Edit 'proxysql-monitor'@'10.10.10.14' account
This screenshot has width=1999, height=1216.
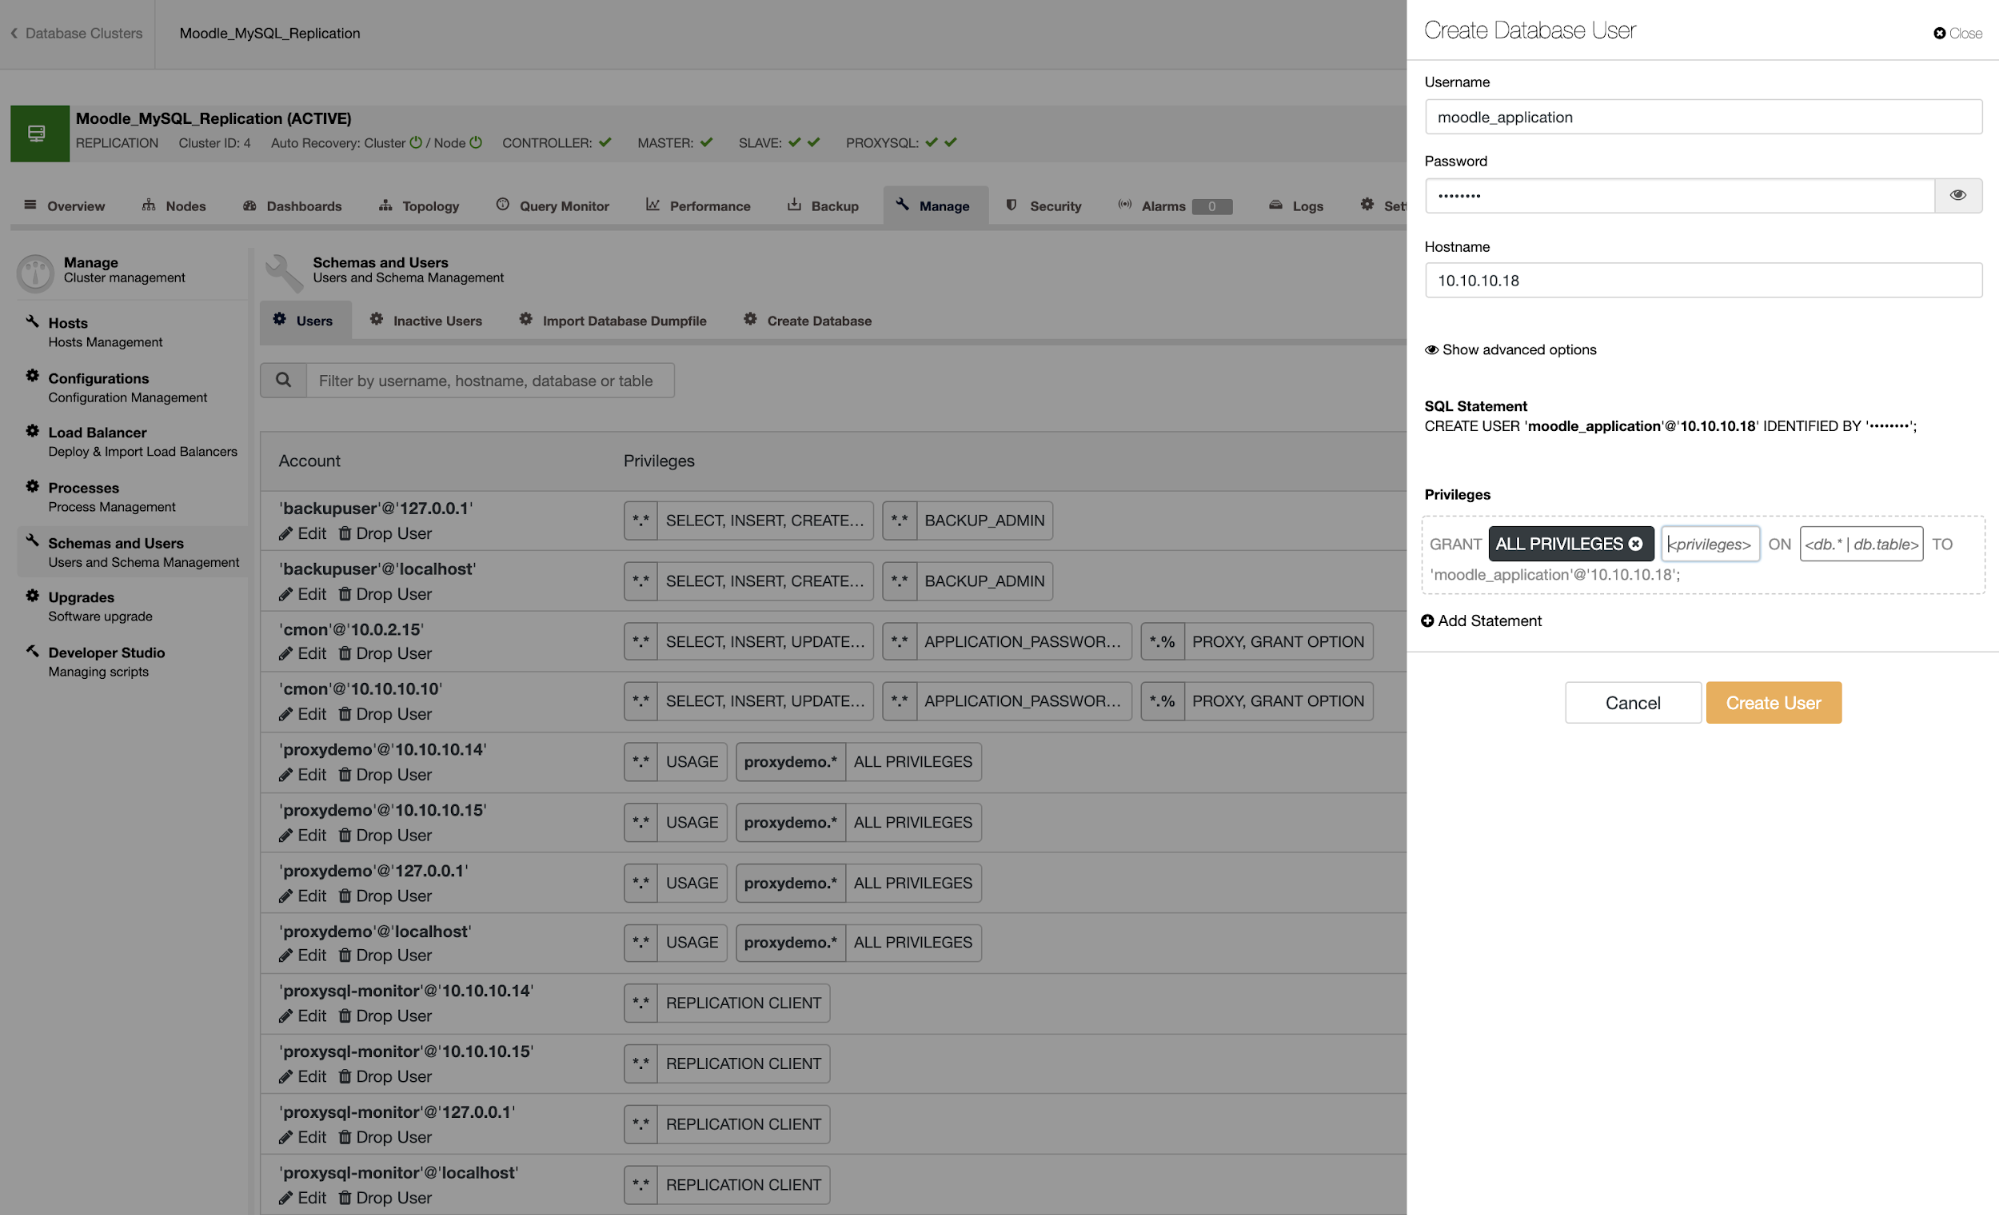[303, 1016]
